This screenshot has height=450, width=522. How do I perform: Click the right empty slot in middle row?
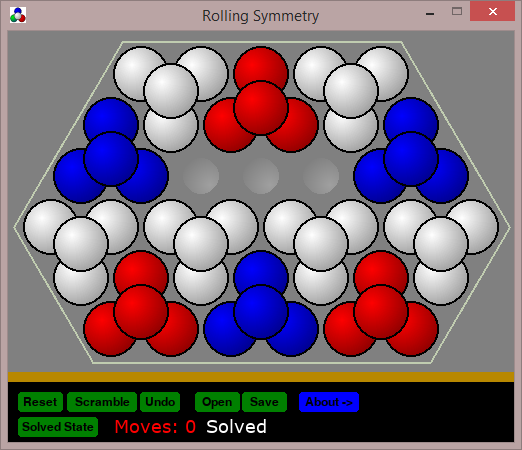pyautogui.click(x=321, y=176)
